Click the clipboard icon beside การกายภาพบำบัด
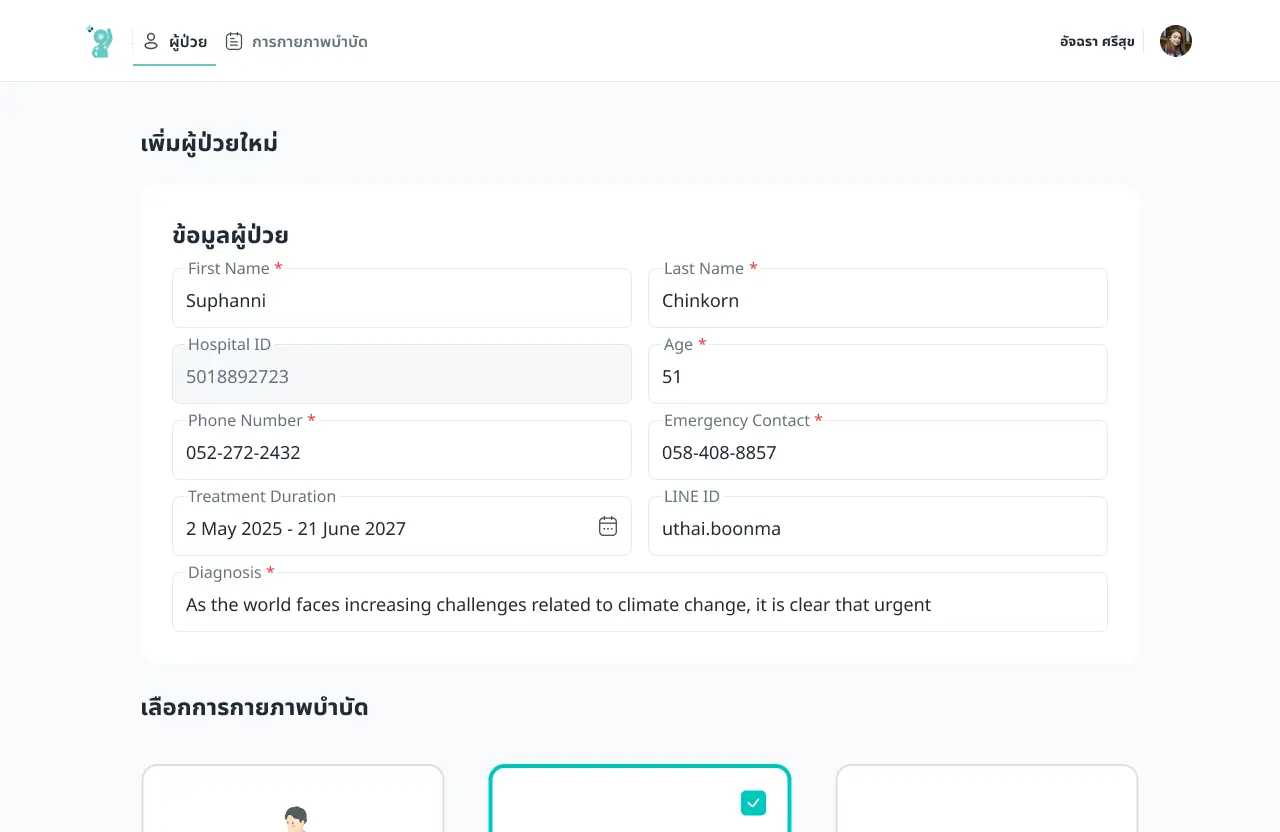1280x832 pixels. tap(234, 41)
